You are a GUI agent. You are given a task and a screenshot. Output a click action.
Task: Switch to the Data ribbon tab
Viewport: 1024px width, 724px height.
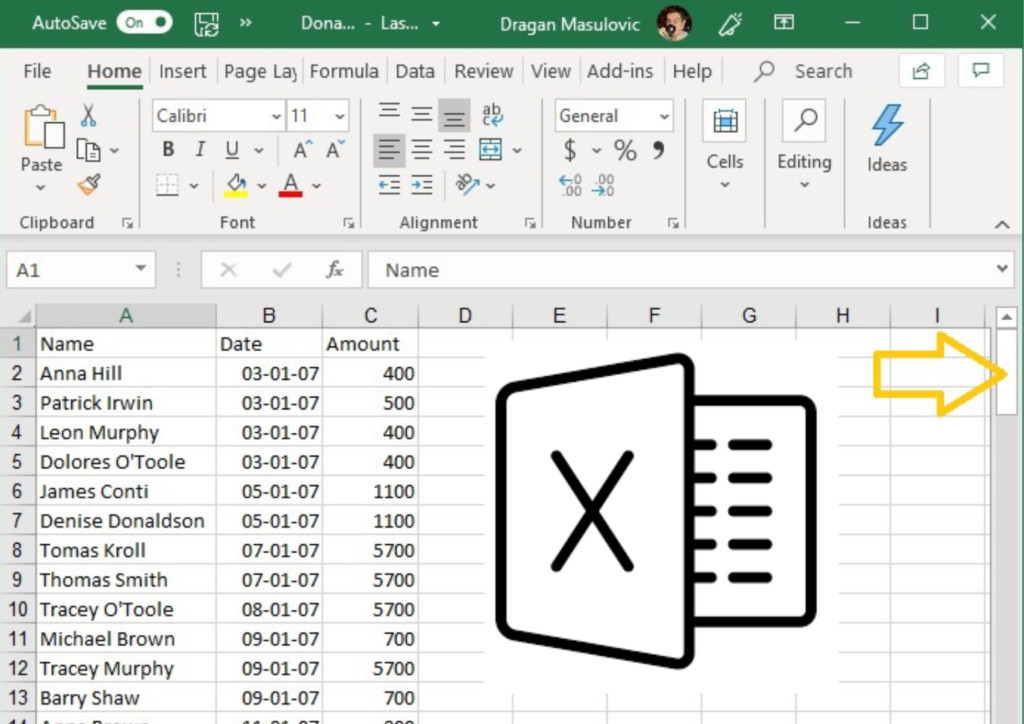(414, 71)
